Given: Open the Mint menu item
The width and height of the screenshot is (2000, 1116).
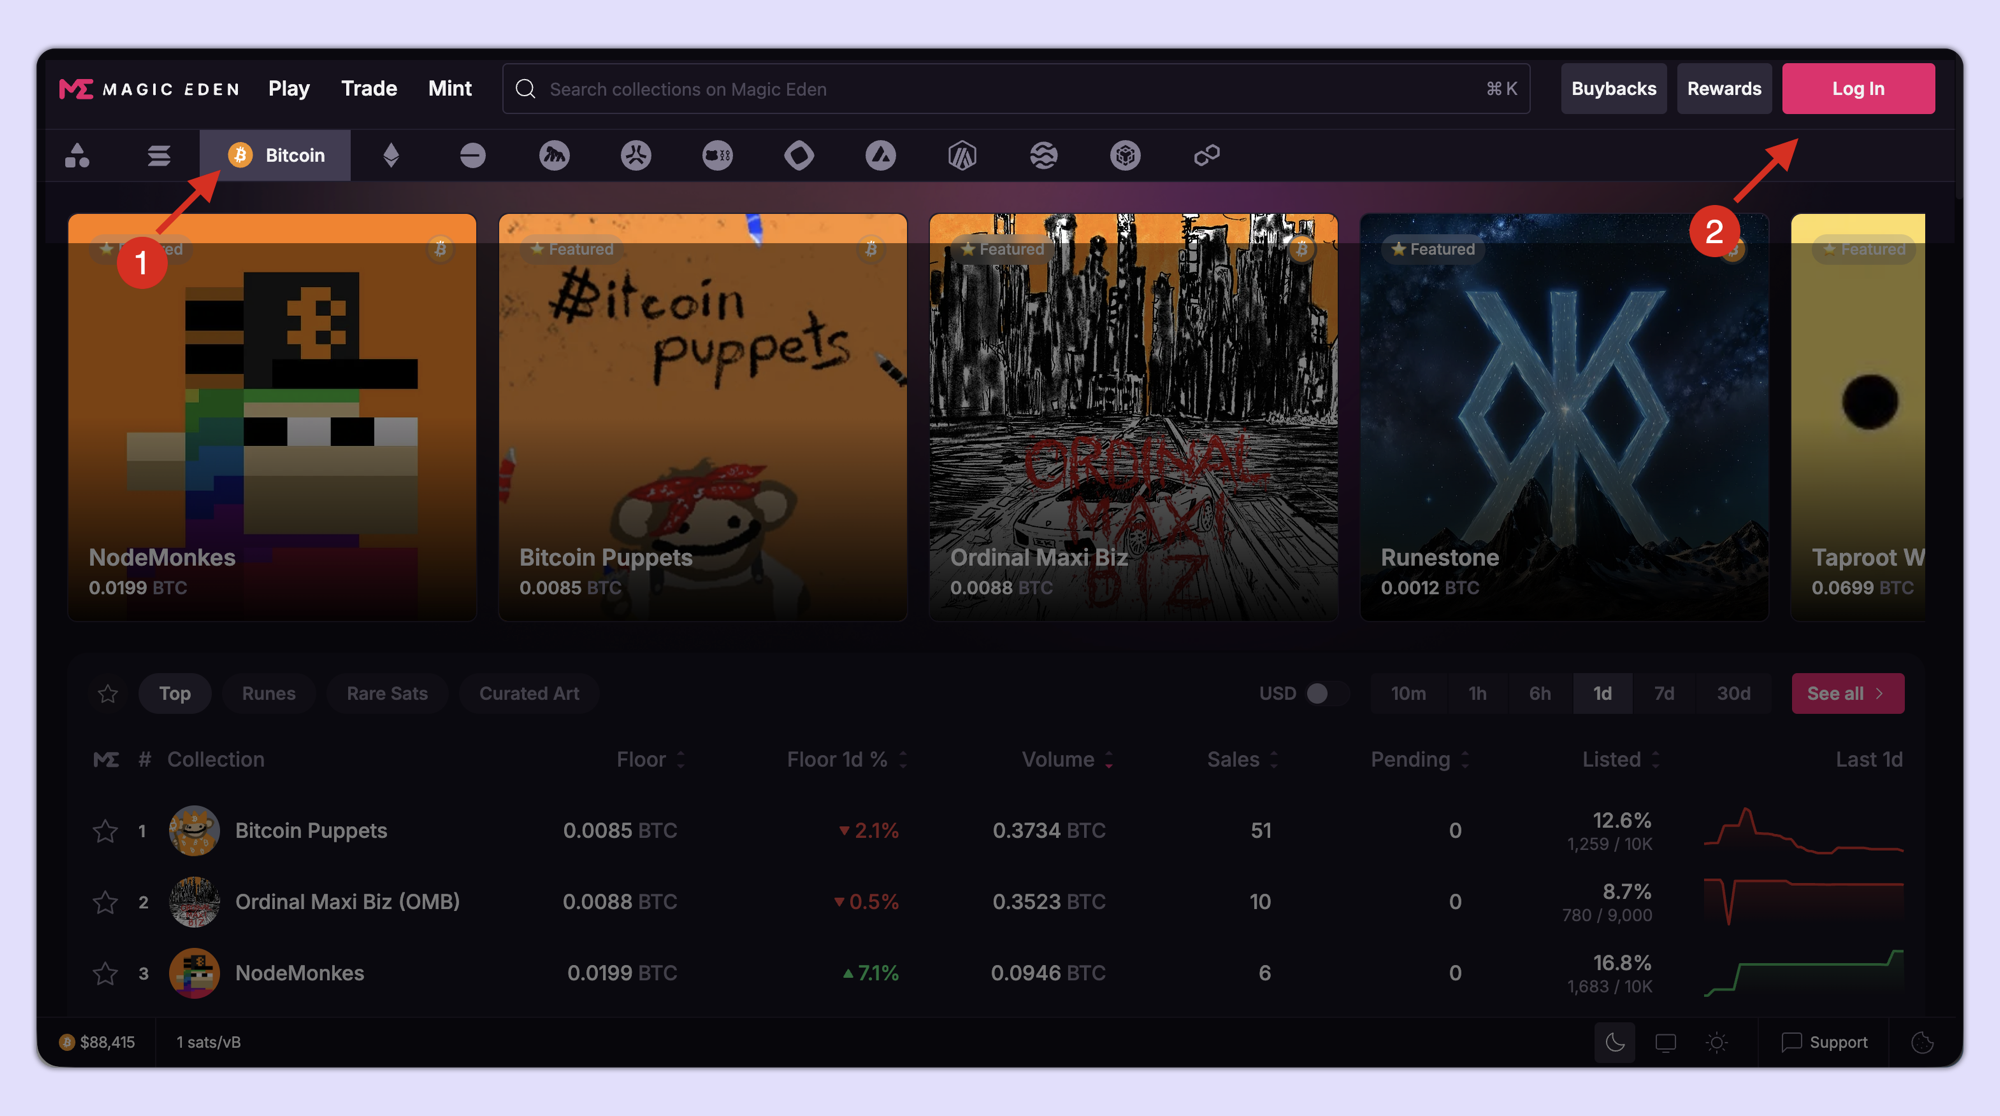Looking at the screenshot, I should point(450,88).
